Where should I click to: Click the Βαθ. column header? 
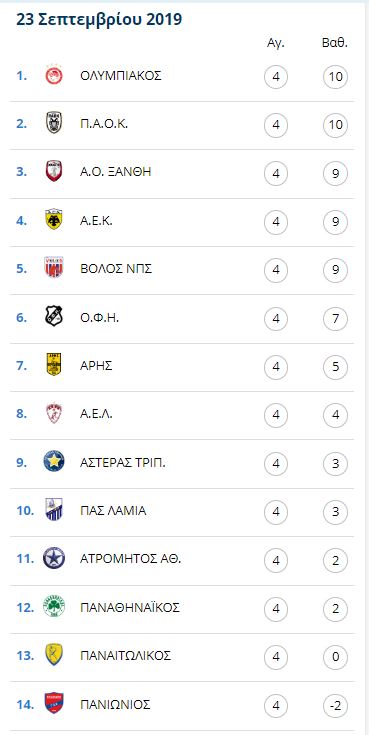click(x=335, y=44)
